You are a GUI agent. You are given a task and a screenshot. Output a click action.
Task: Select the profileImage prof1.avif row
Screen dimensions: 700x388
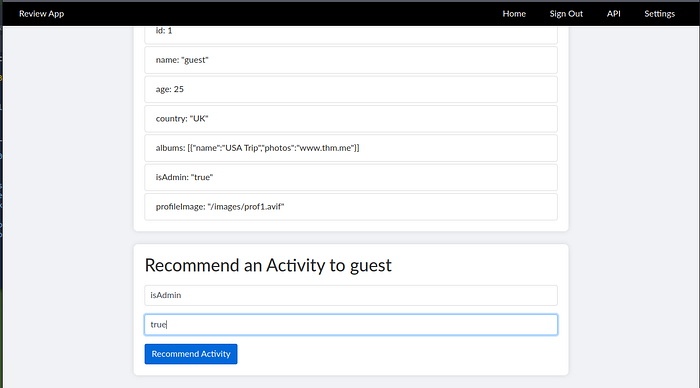pos(351,207)
